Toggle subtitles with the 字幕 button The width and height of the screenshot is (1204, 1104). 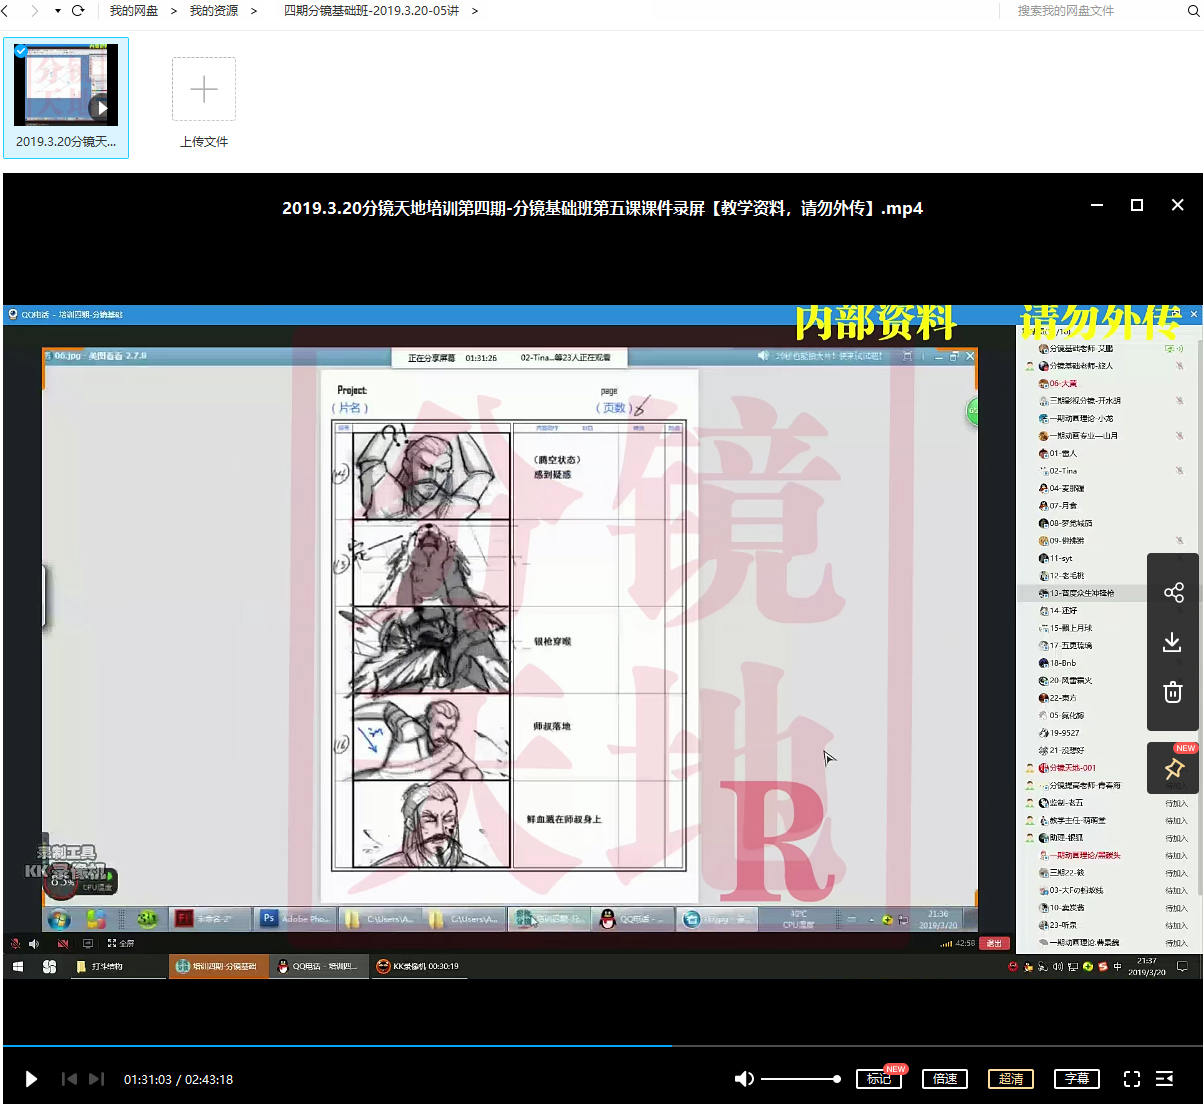(x=1076, y=1079)
